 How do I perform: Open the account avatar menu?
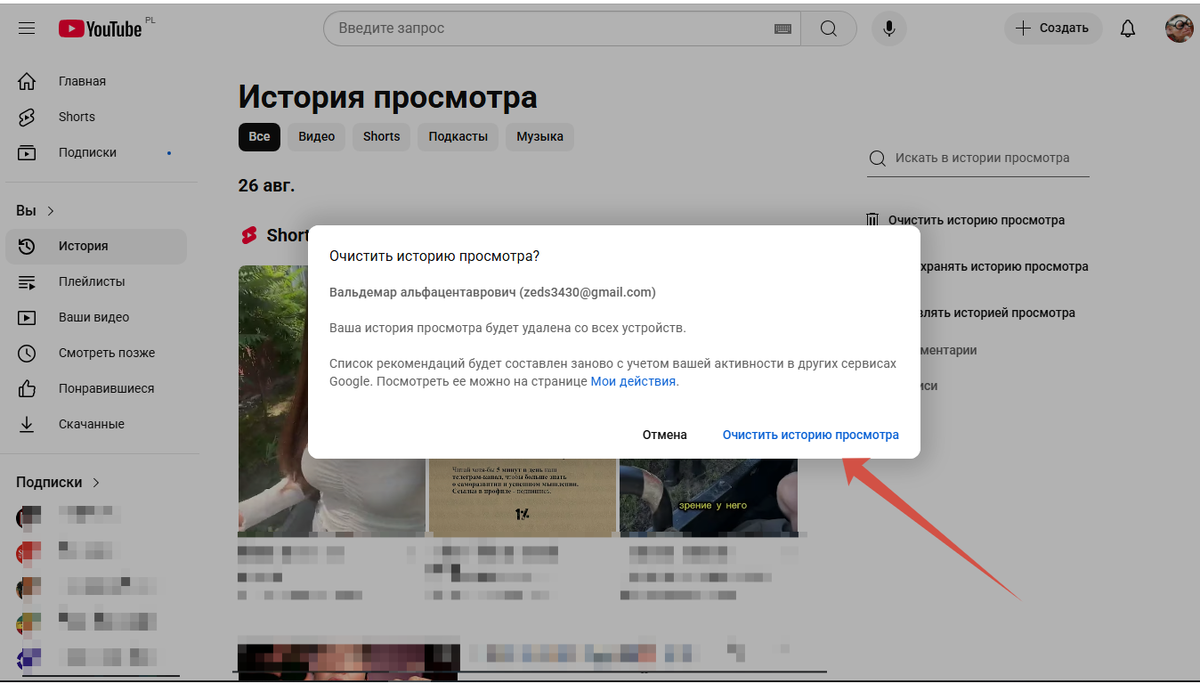pos(1179,28)
